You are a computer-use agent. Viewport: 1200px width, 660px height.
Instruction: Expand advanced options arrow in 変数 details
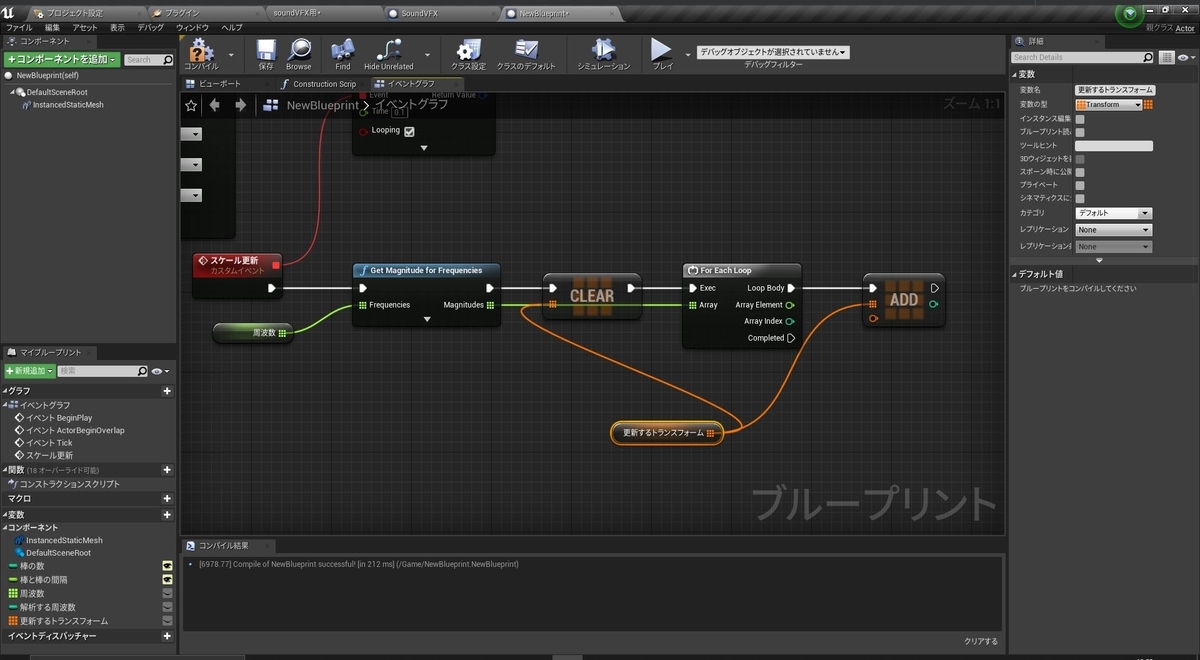(x=1099, y=261)
